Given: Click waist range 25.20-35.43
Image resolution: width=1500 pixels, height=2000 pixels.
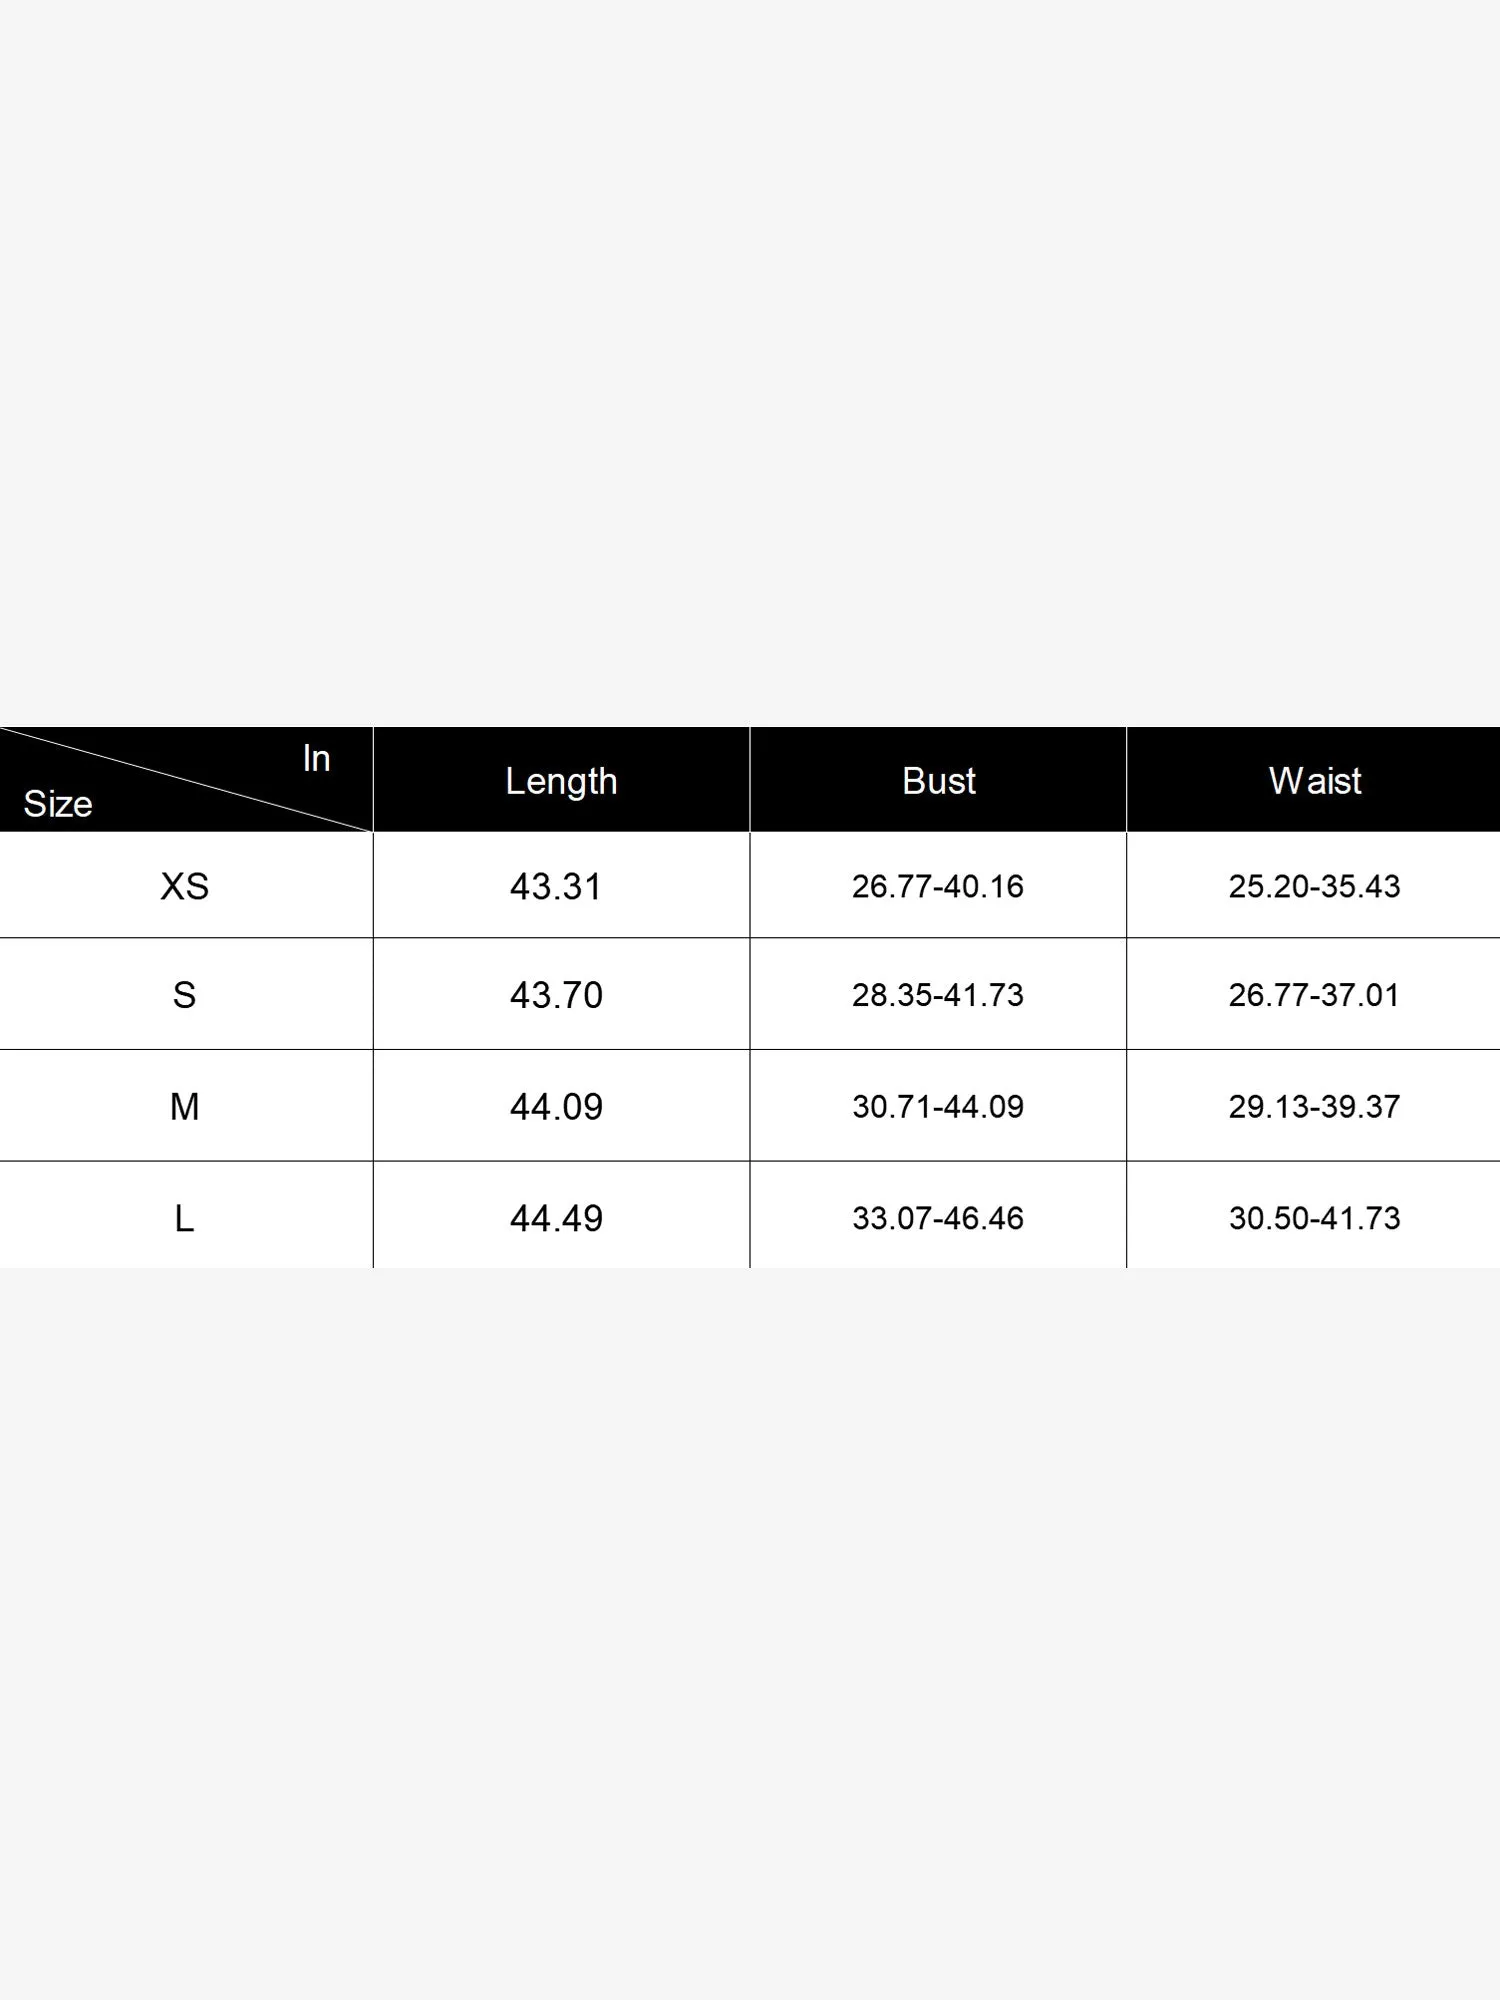Looking at the screenshot, I should (x=1314, y=886).
